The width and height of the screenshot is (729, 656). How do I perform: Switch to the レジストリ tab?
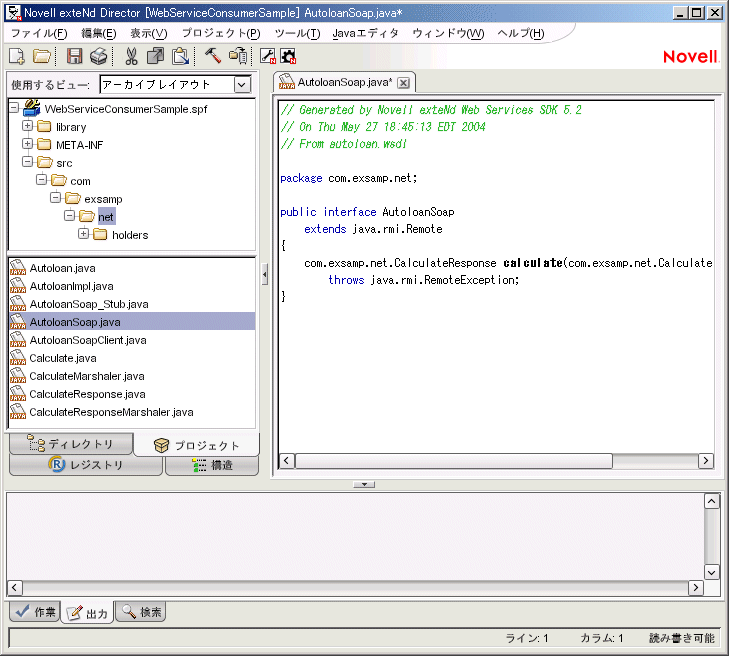(x=86, y=465)
